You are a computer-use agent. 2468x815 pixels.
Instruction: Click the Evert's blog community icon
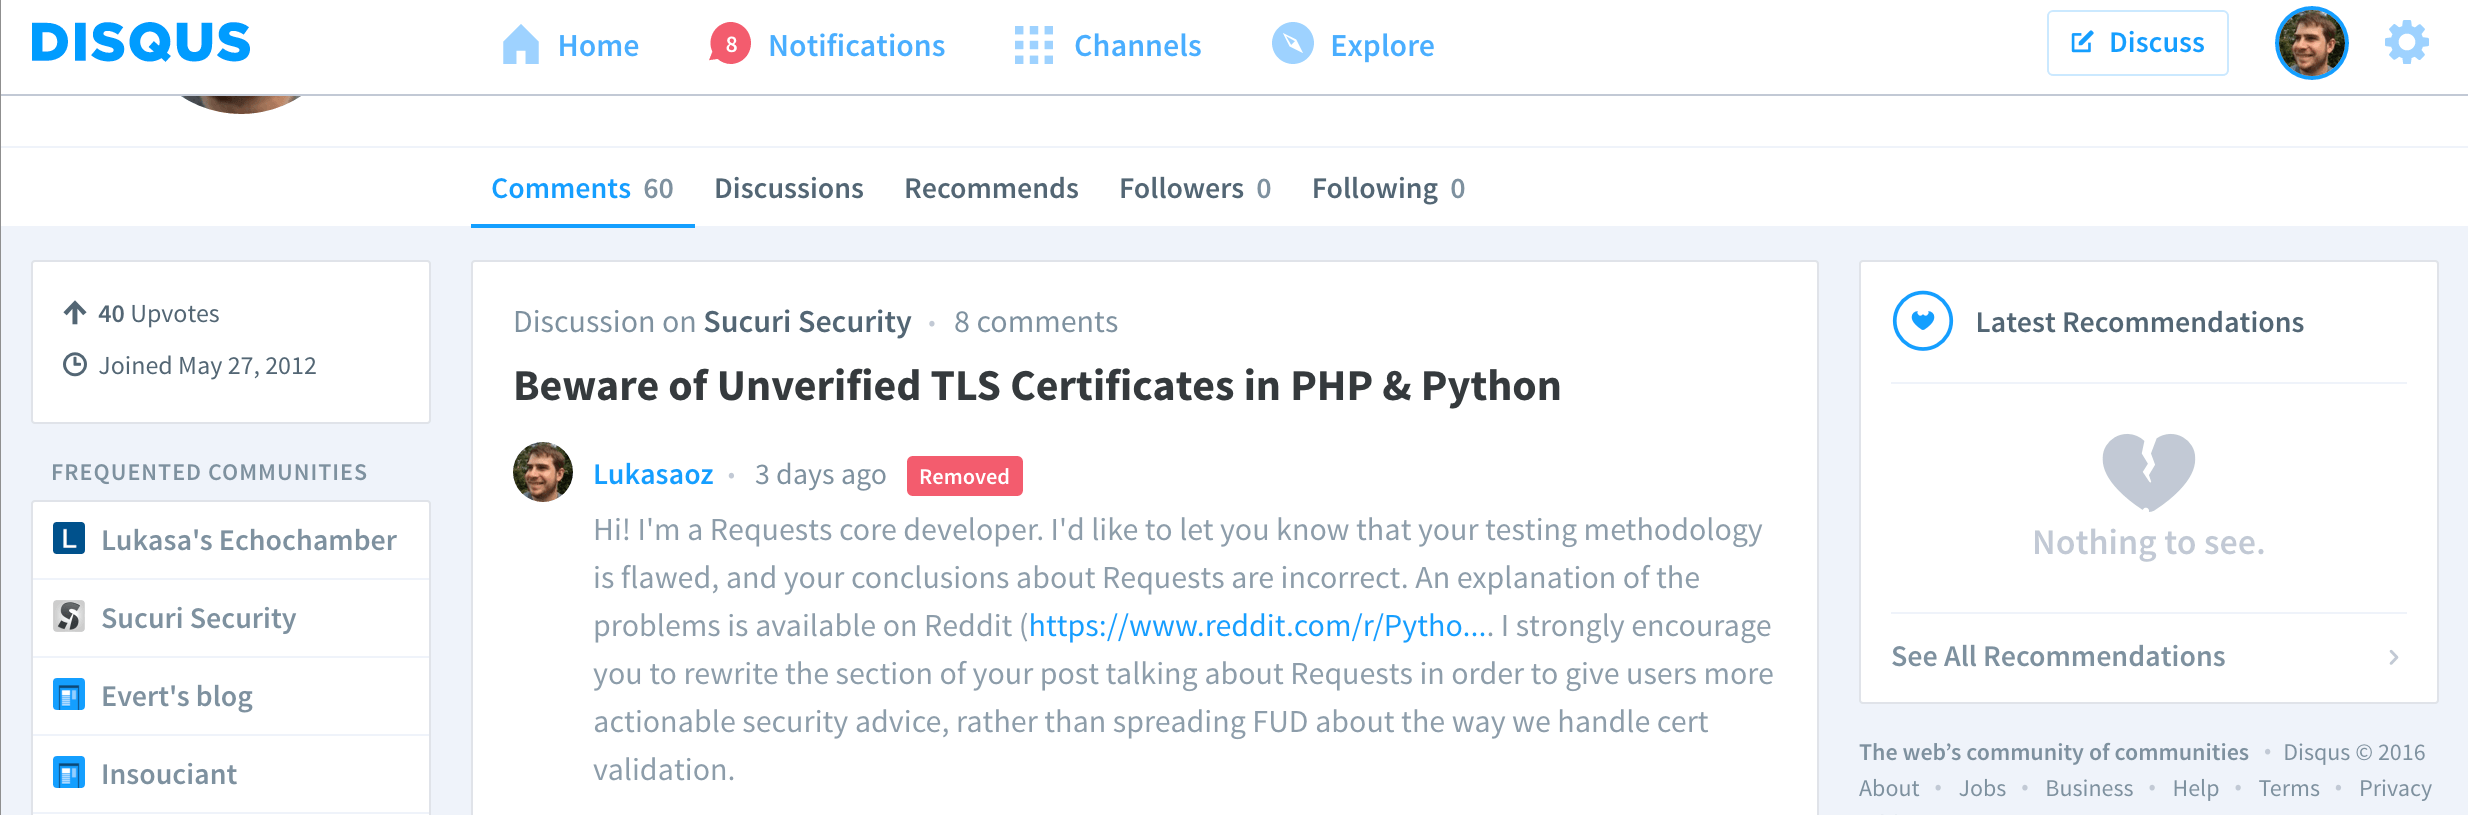coord(69,694)
